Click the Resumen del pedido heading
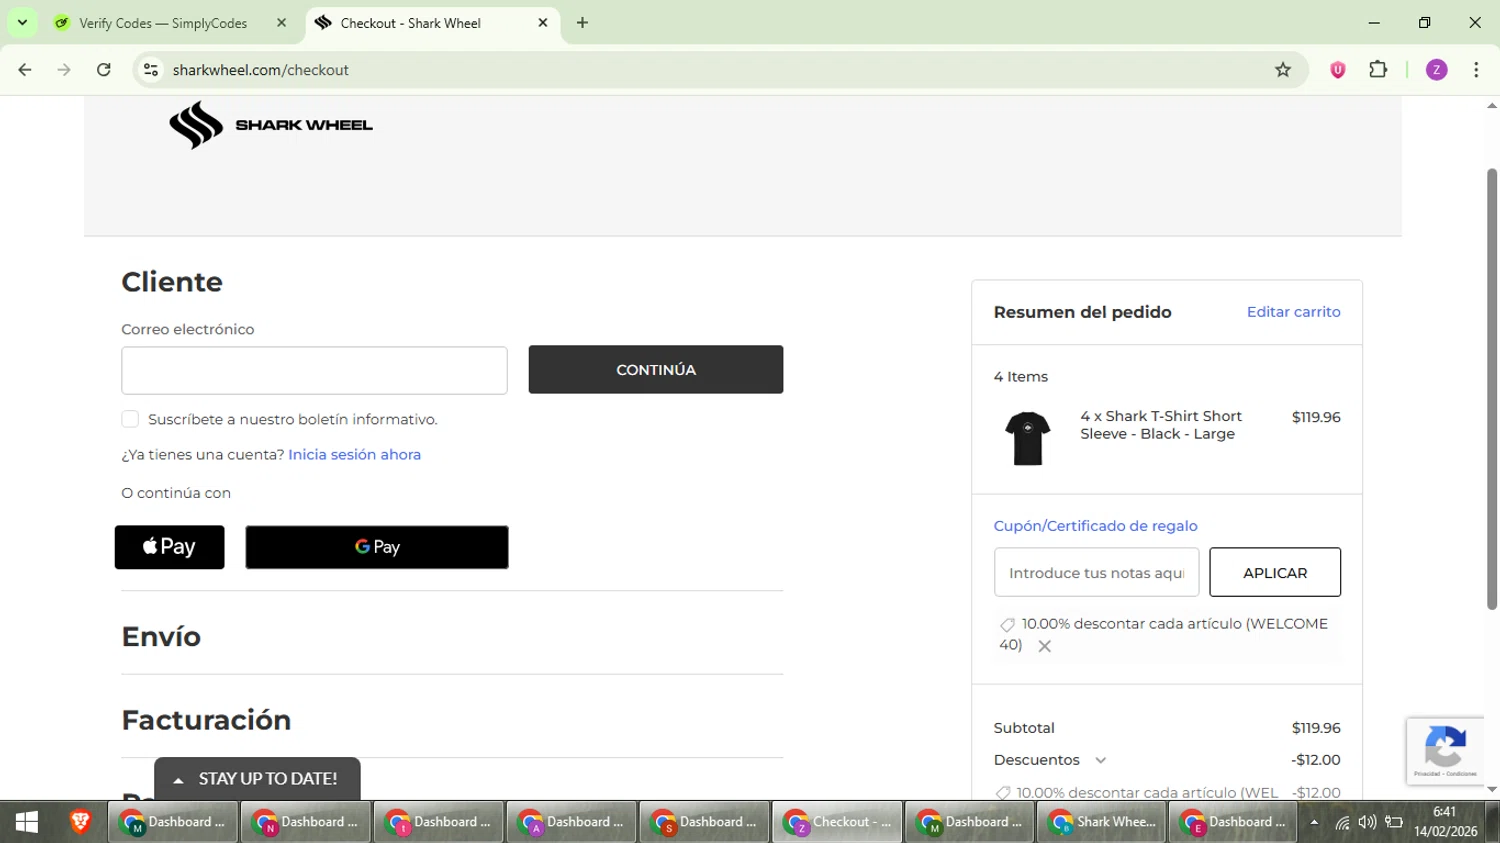 pos(1082,312)
